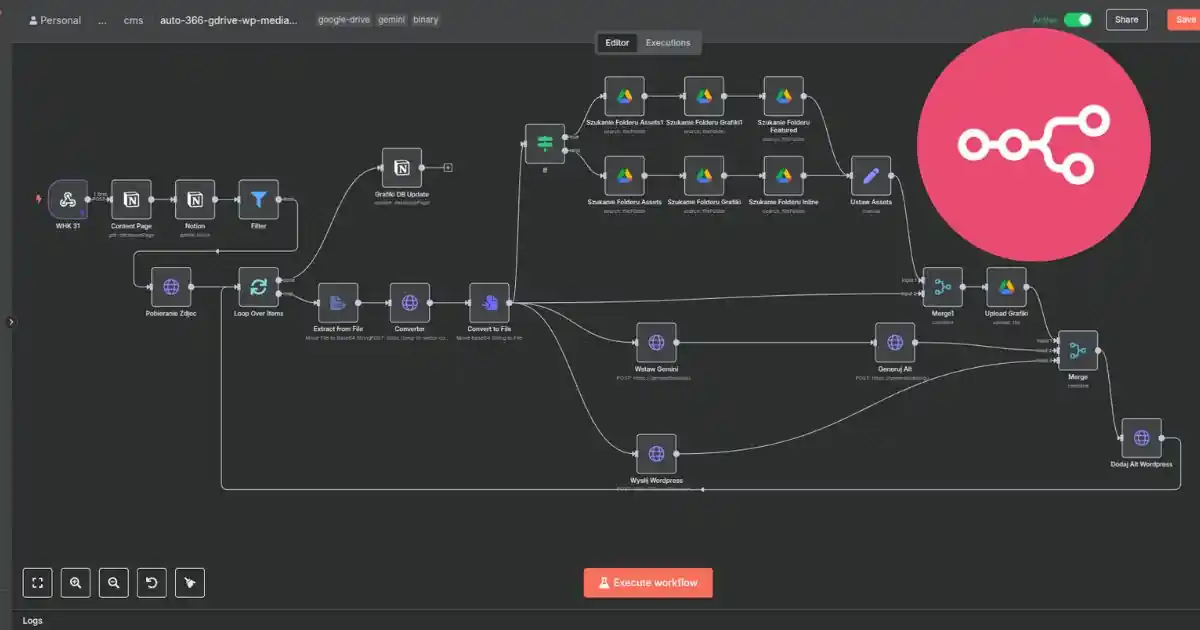The height and width of the screenshot is (630, 1200).
Task: Click the zoom in canvas button
Action: [x=75, y=583]
